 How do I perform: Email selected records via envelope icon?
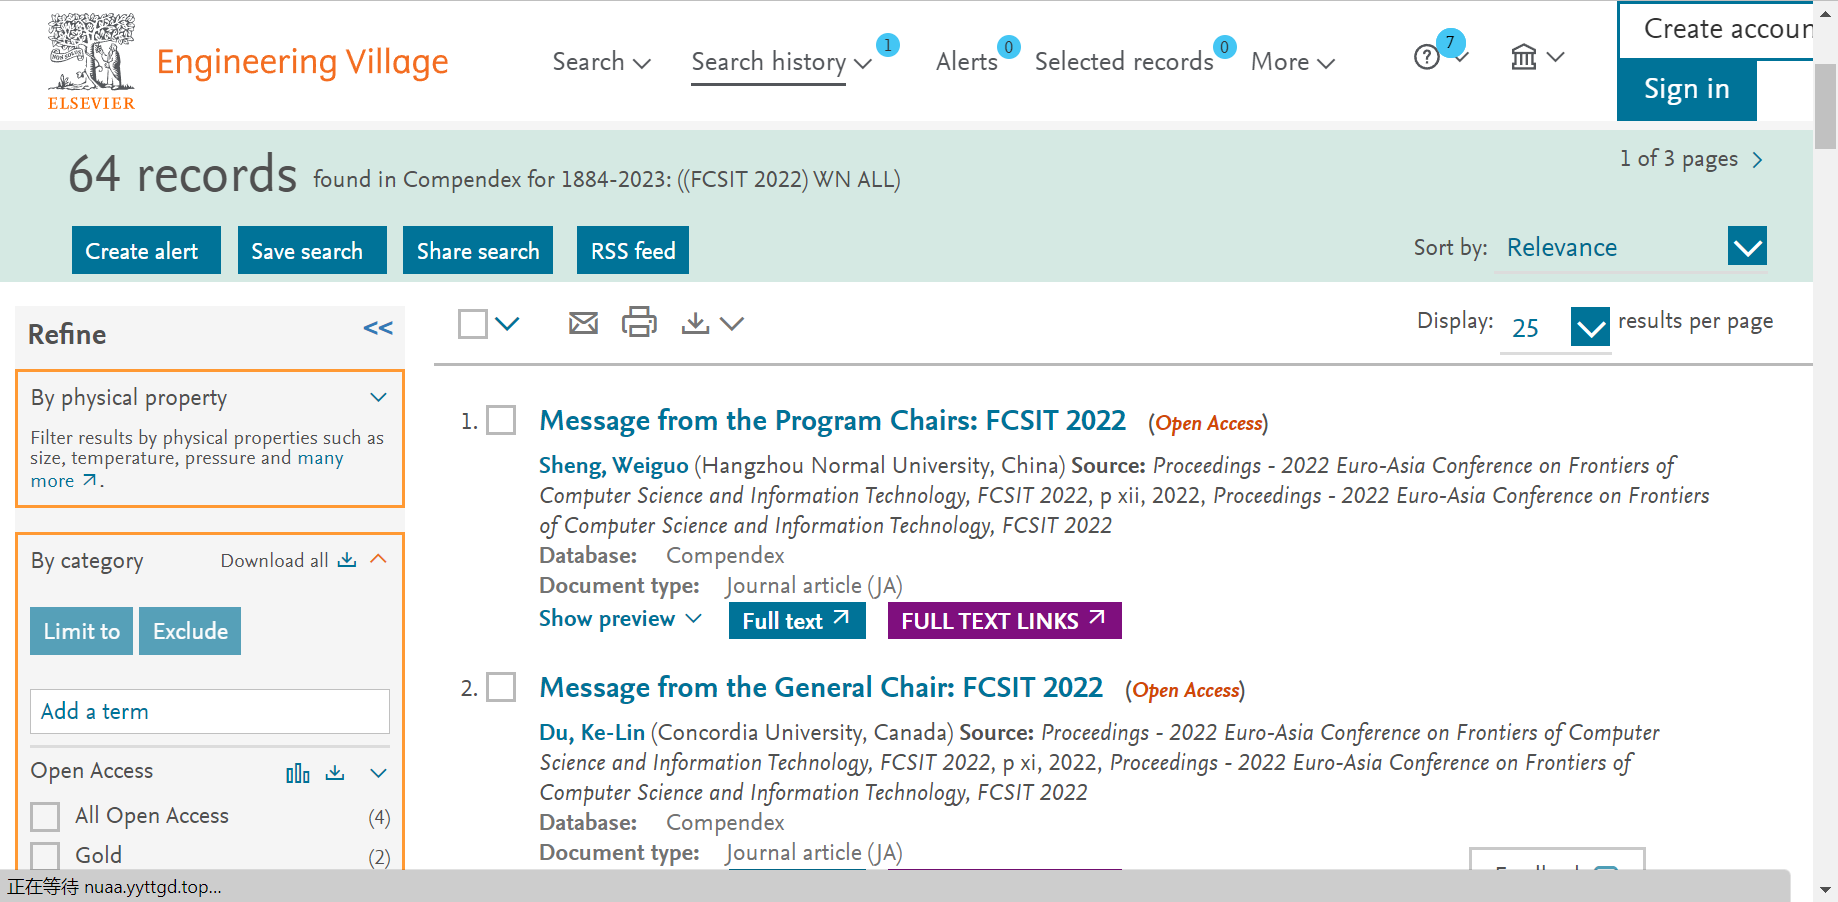pos(583,323)
